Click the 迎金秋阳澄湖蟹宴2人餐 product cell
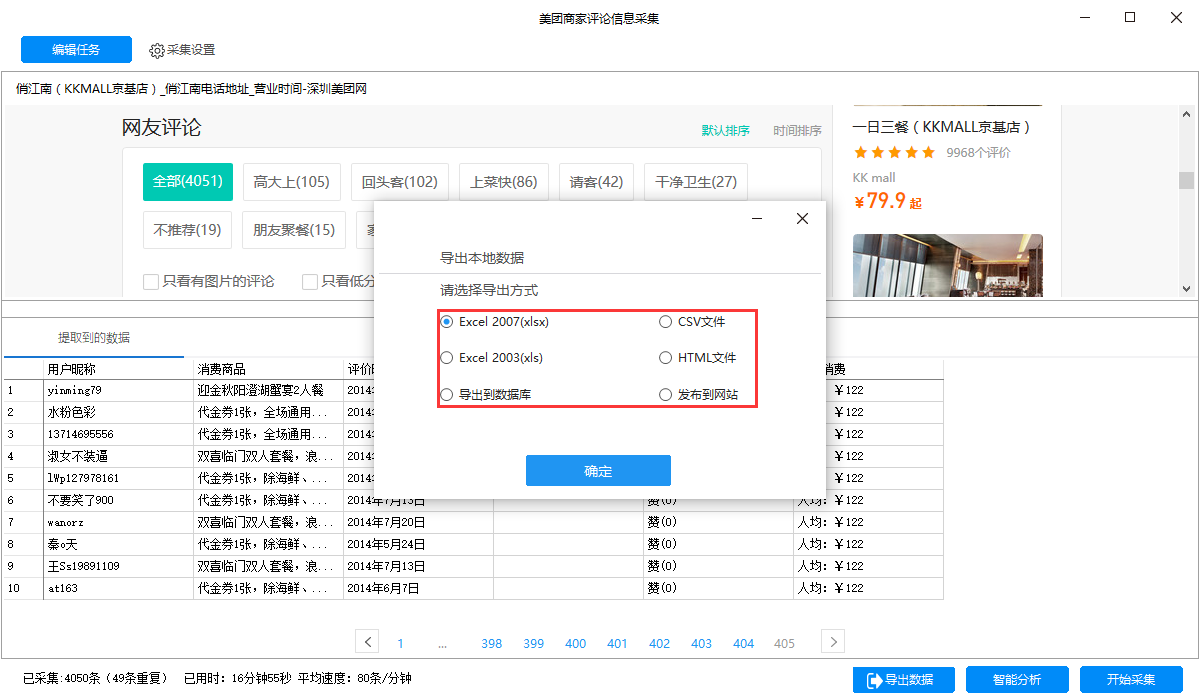 coord(269,390)
